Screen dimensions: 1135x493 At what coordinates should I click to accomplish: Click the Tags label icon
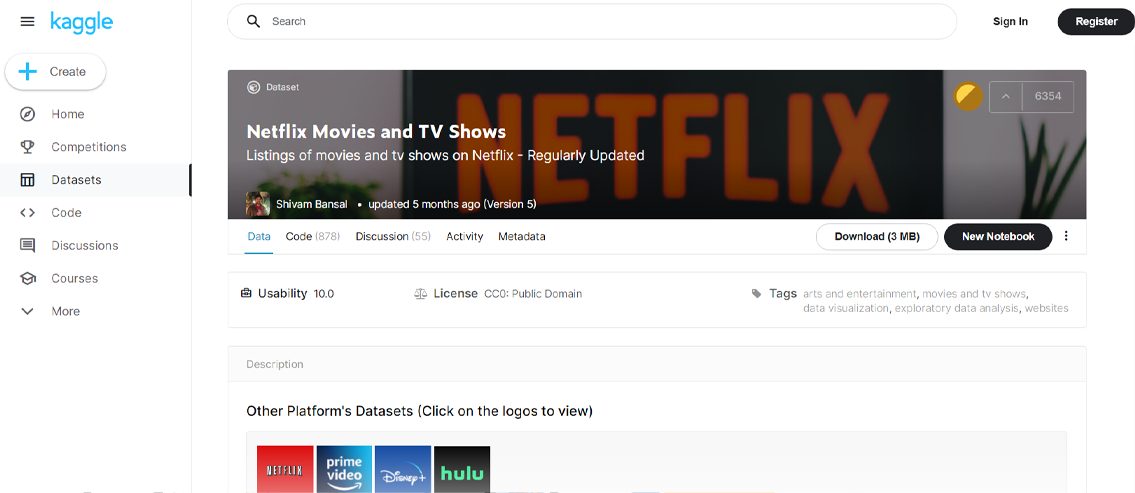(x=756, y=294)
